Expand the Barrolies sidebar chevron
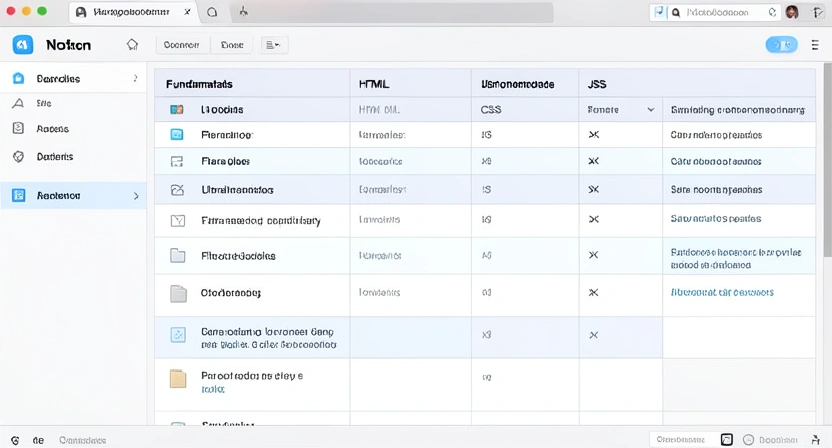Image resolution: width=832 pixels, height=448 pixels. 135,79
